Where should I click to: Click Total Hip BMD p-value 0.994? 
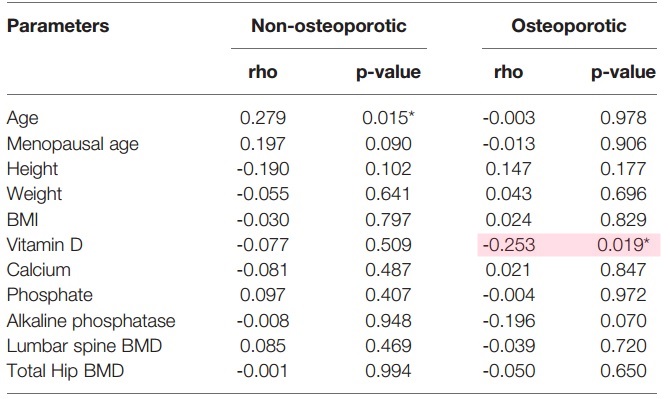point(388,371)
